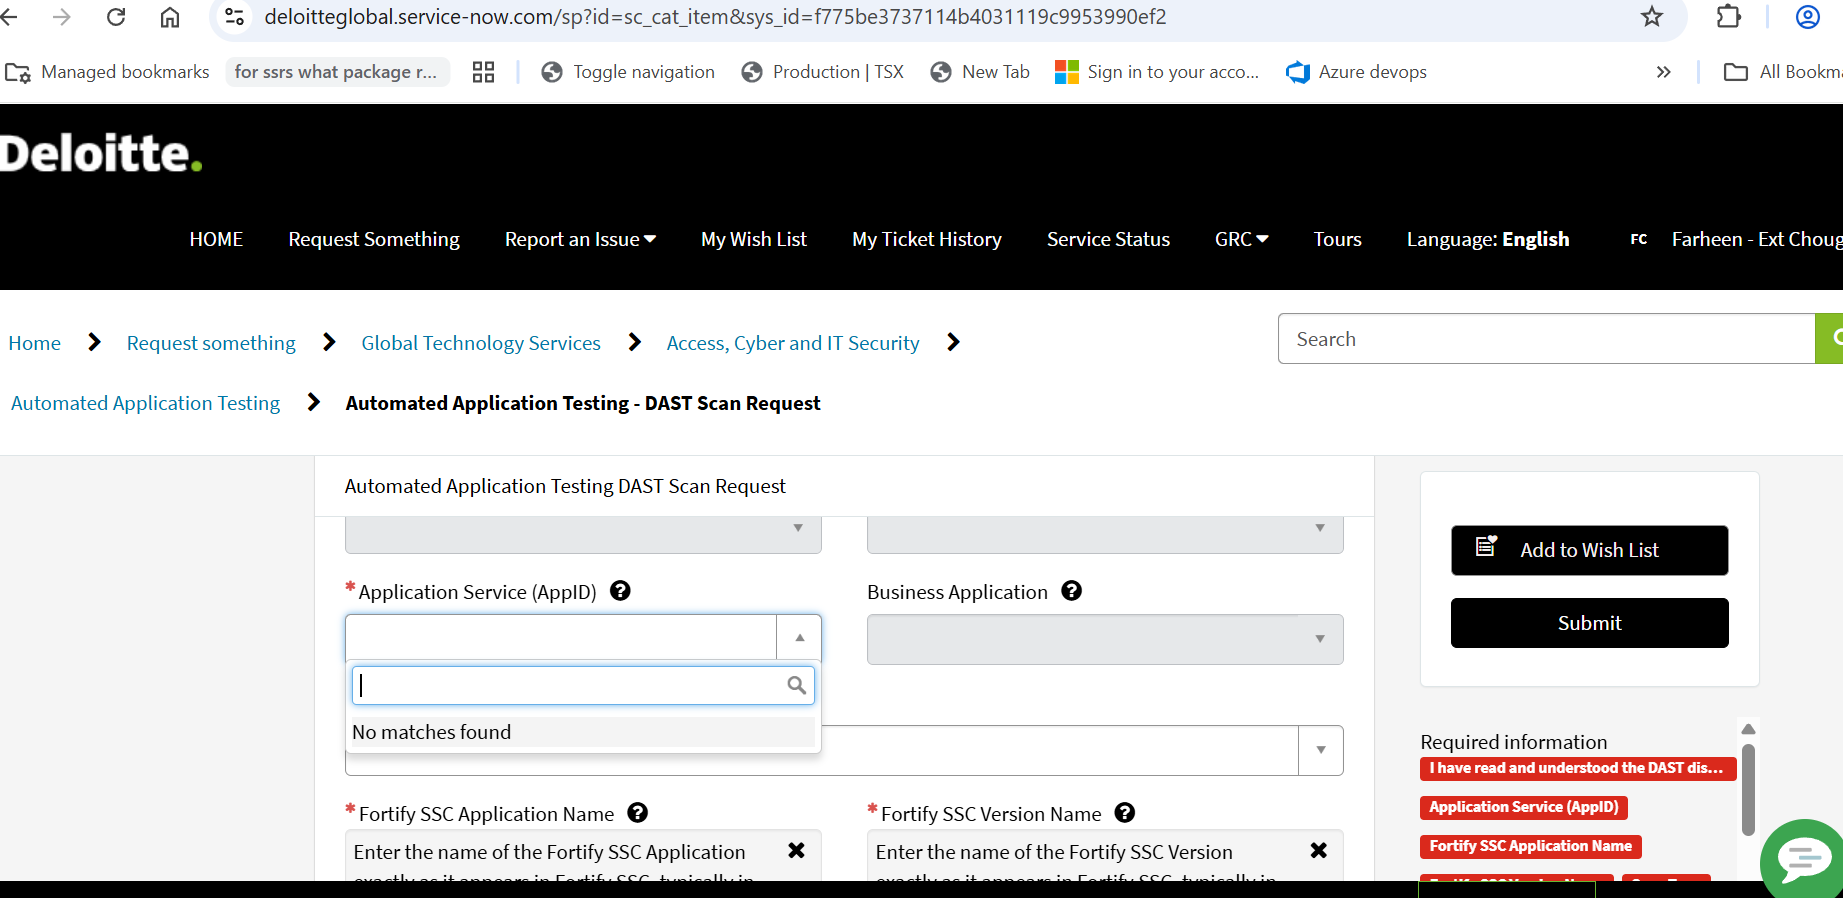This screenshot has height=898, width=1843.
Task: Open the browser extensions puzzle icon
Action: coord(1728,17)
